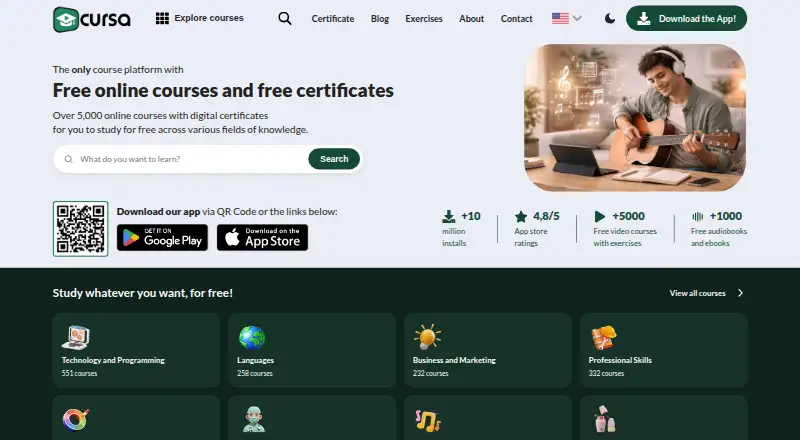800x440 pixels.
Task: Click the '332 courses' text
Action: pyautogui.click(x=606, y=374)
